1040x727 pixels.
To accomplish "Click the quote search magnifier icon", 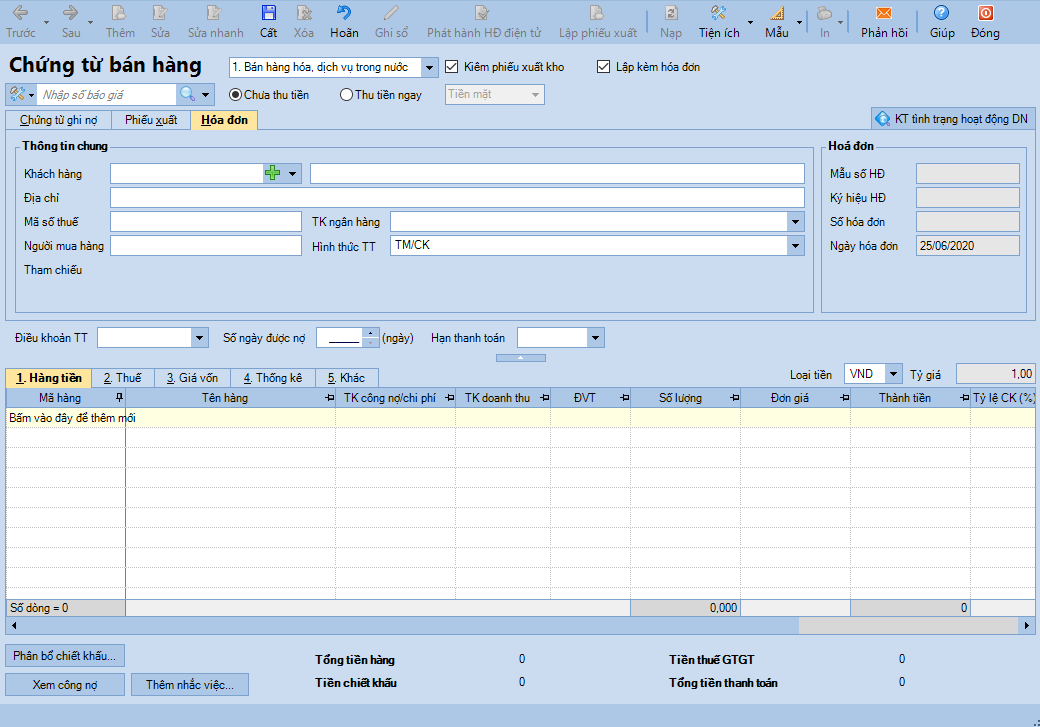I will point(187,95).
